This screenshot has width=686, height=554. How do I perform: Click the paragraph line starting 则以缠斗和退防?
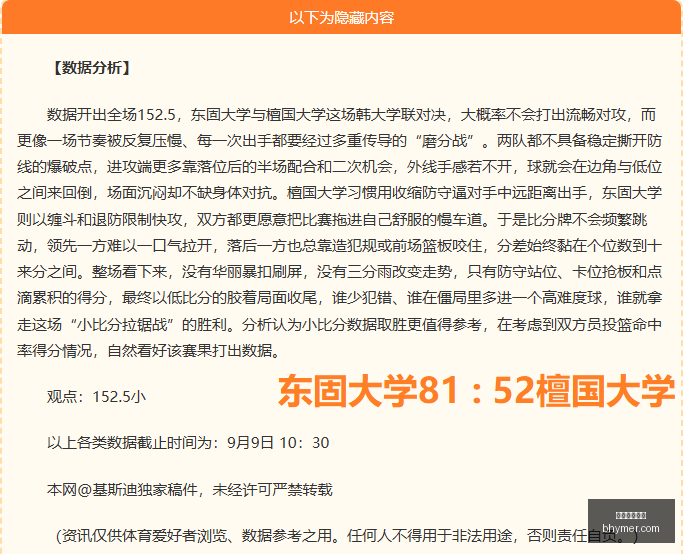[x=332, y=219]
